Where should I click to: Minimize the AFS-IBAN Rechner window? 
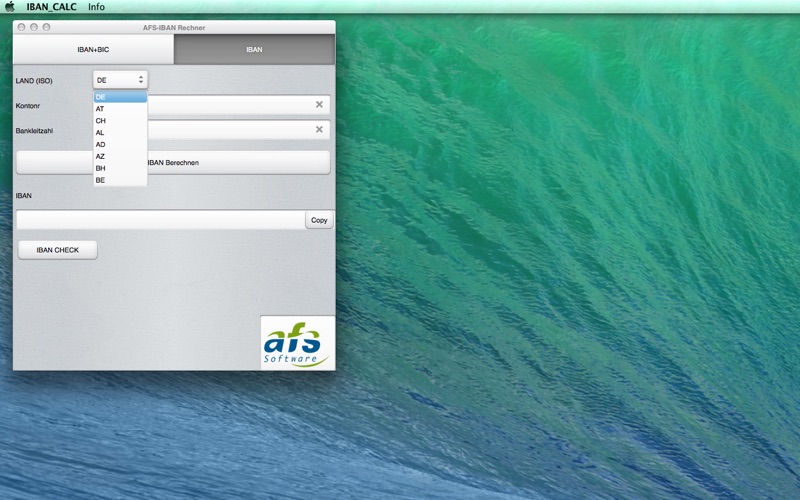tap(34, 27)
